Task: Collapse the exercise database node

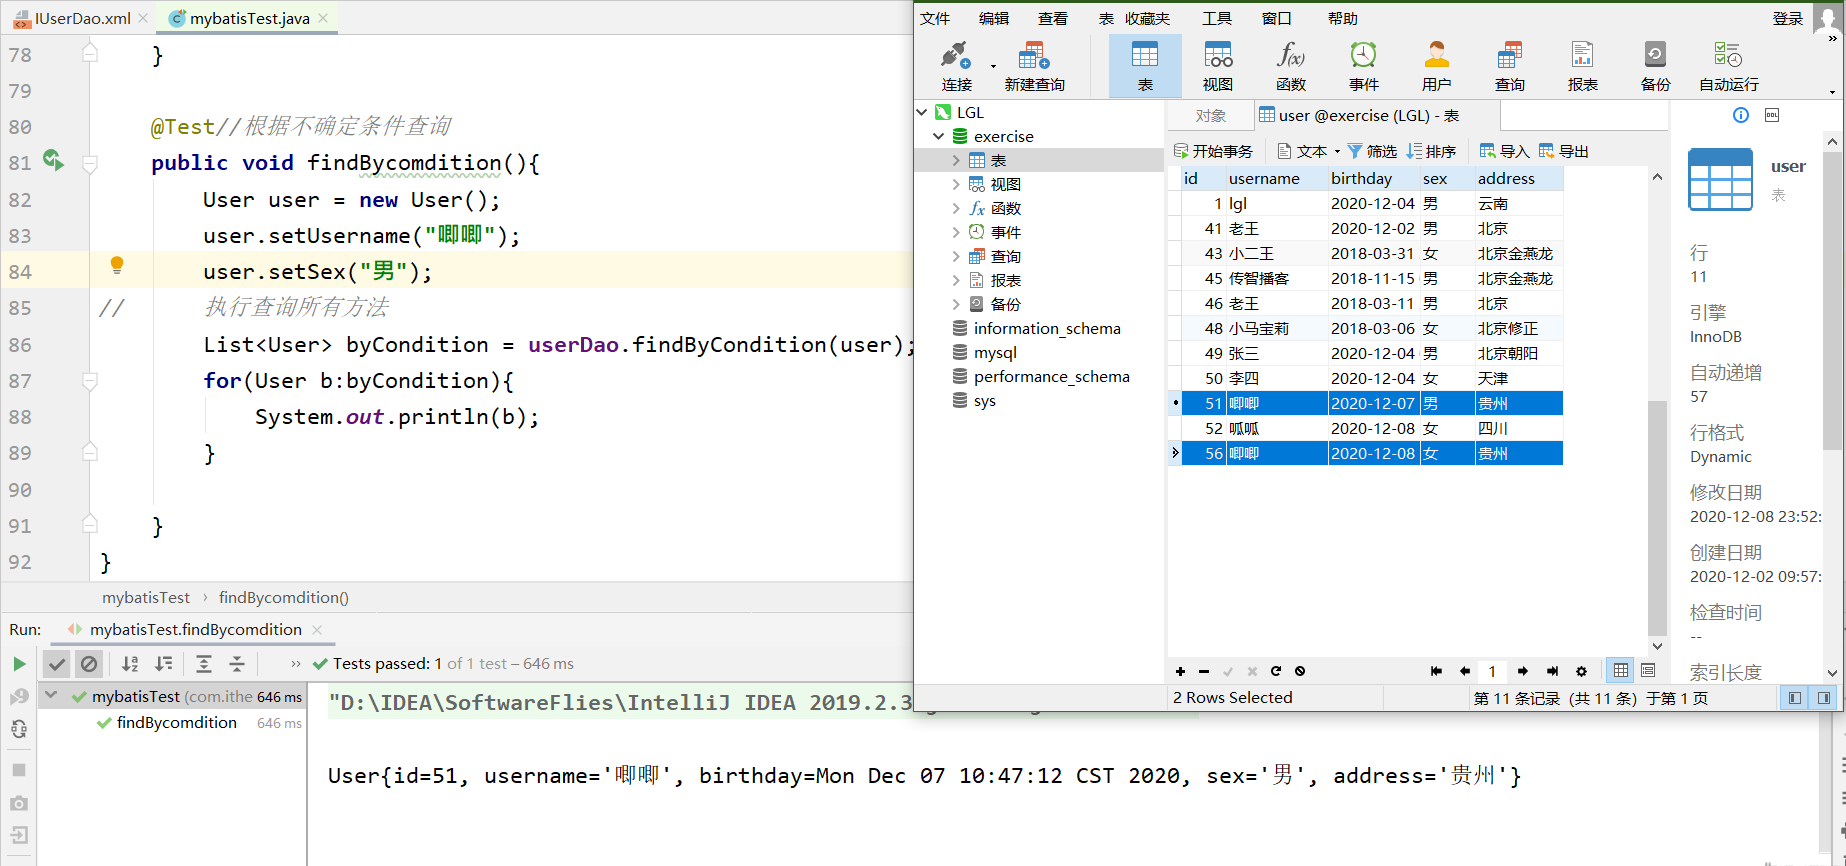Action: coord(939,136)
